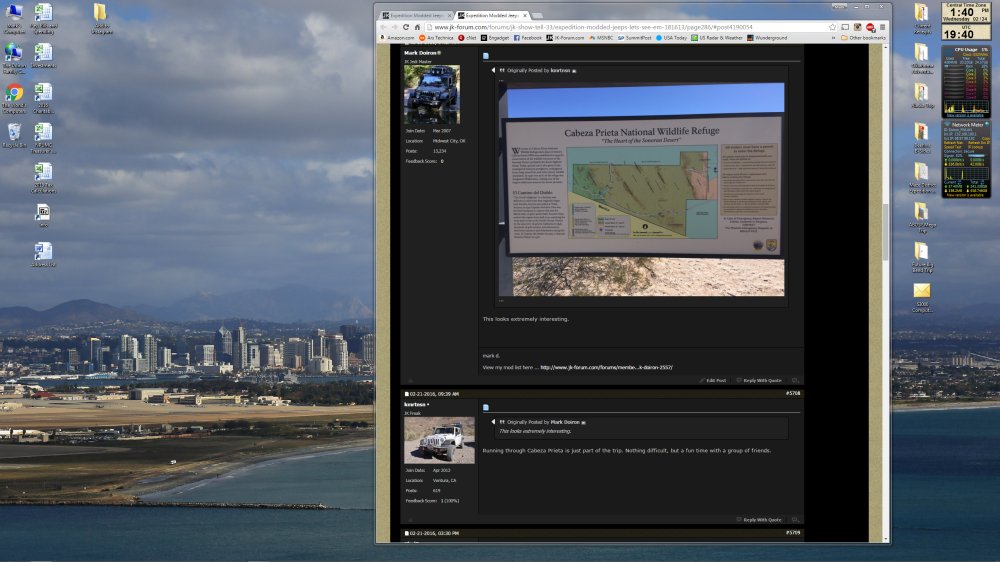1000x562 pixels.
Task: Click the multi-quote icon on kmrtnsn's post
Action: 795,520
